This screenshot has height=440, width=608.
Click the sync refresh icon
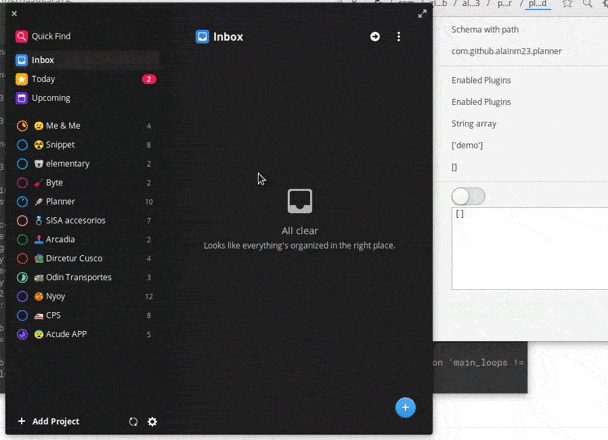pos(133,421)
